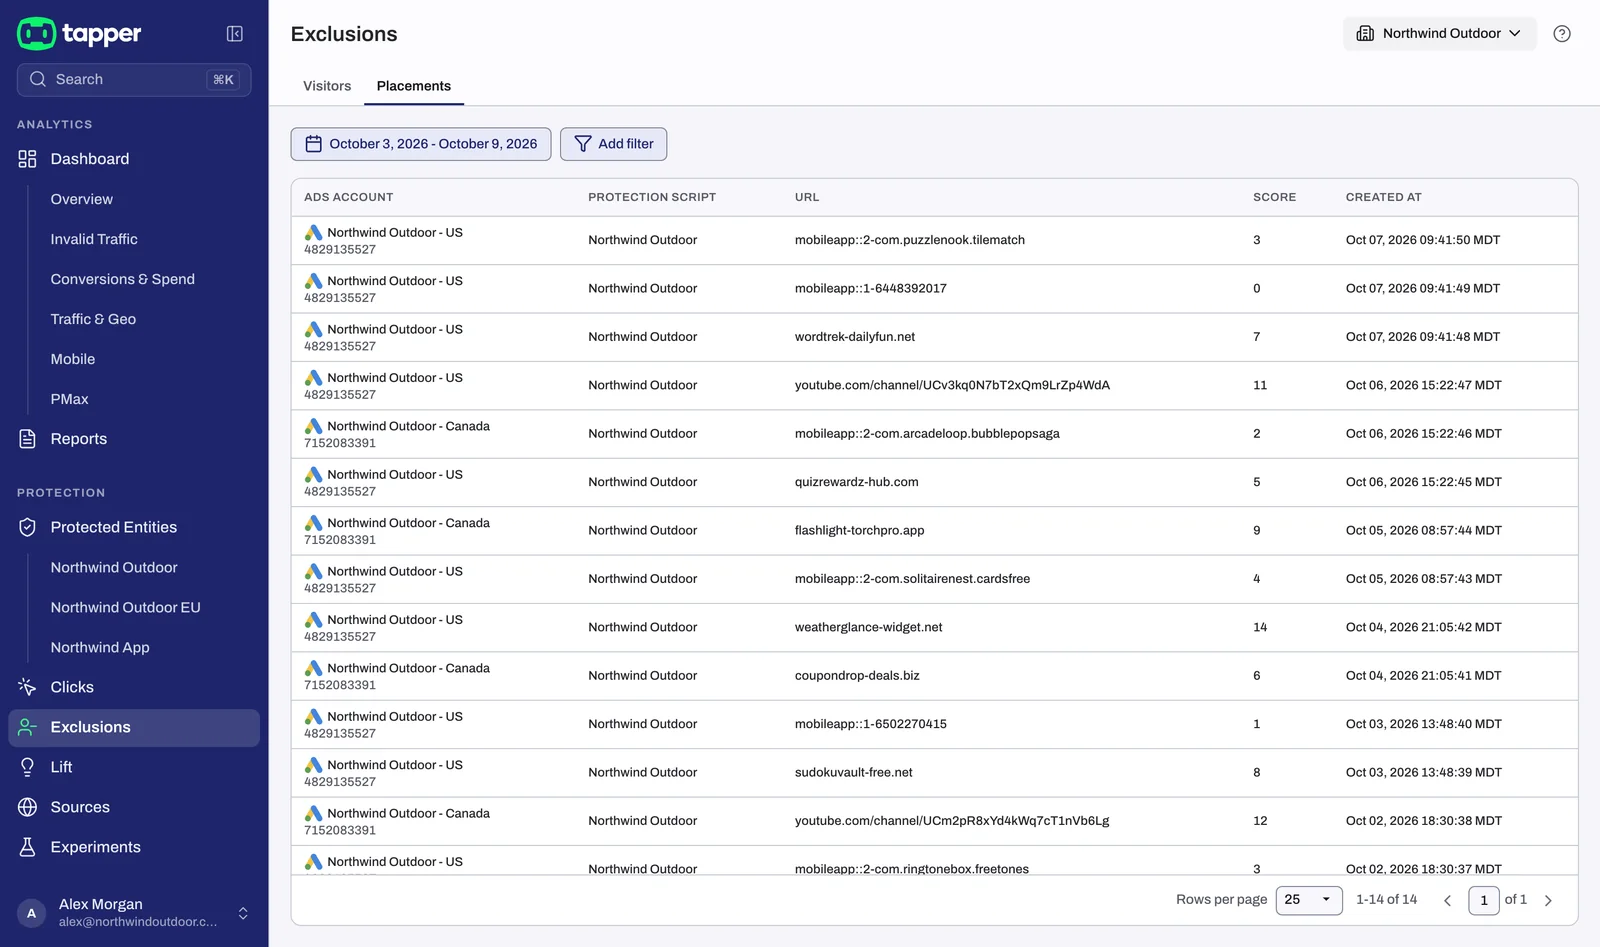The image size is (1600, 947).
Task: Open the PMax sidebar link
Action: 70,399
